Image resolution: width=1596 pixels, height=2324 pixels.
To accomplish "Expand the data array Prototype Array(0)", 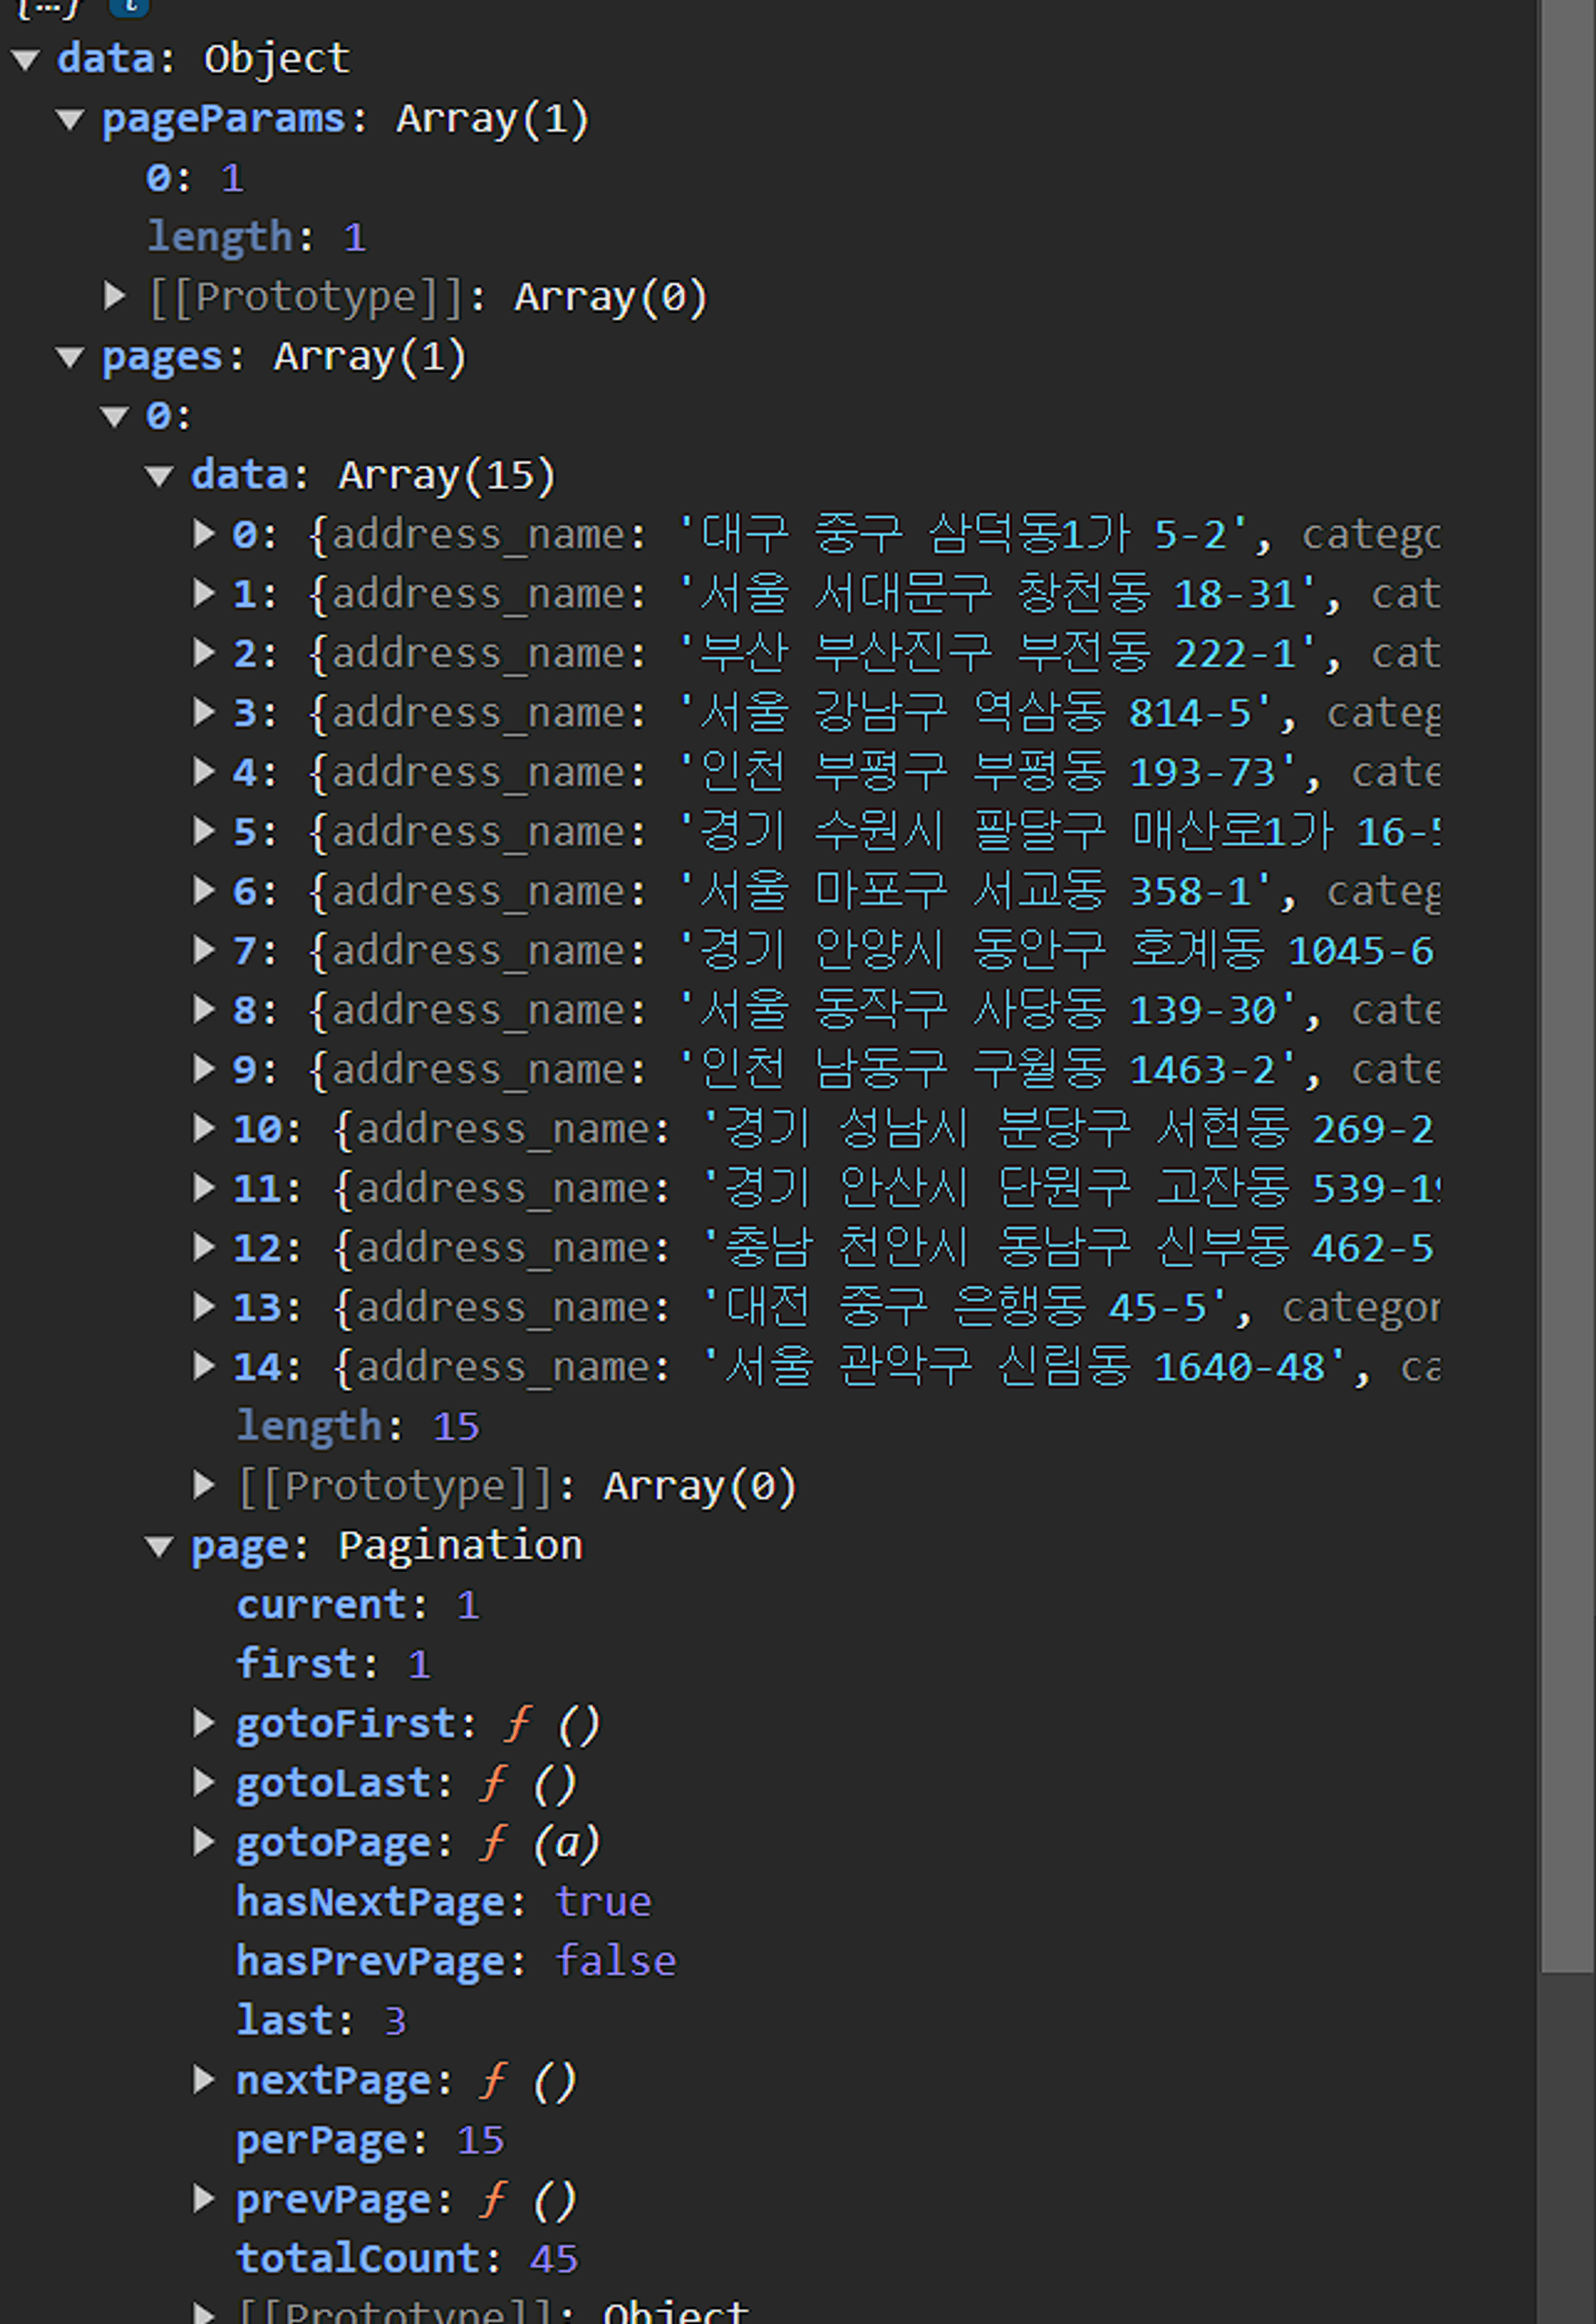I will pos(204,1486).
